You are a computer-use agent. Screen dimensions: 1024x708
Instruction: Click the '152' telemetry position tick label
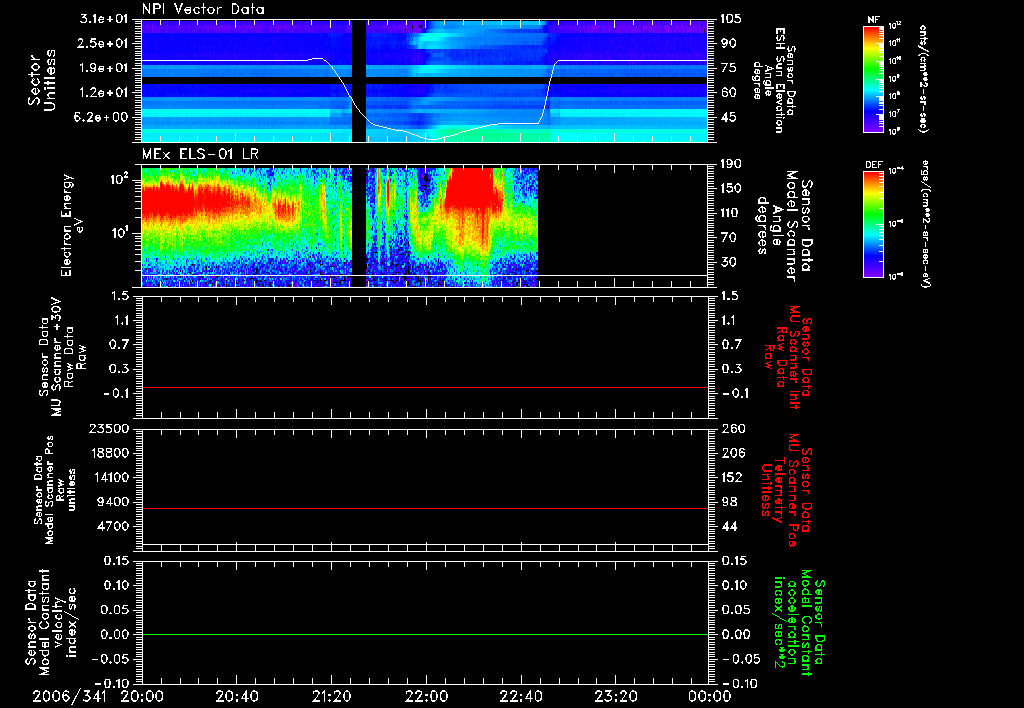click(x=731, y=477)
